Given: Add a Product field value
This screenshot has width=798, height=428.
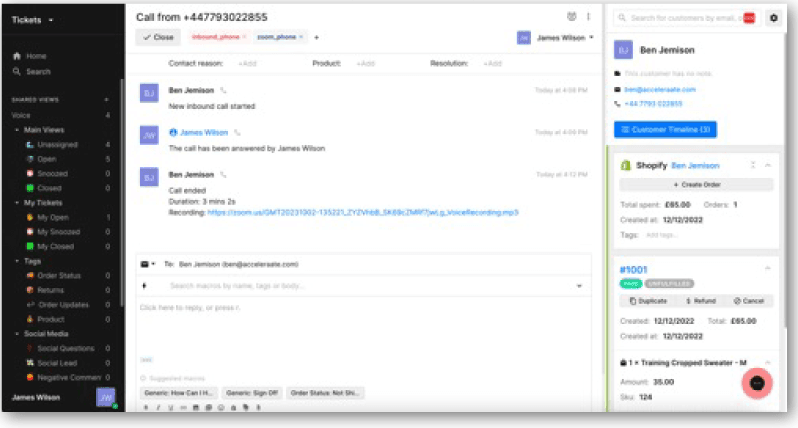Looking at the screenshot, I should (x=365, y=64).
